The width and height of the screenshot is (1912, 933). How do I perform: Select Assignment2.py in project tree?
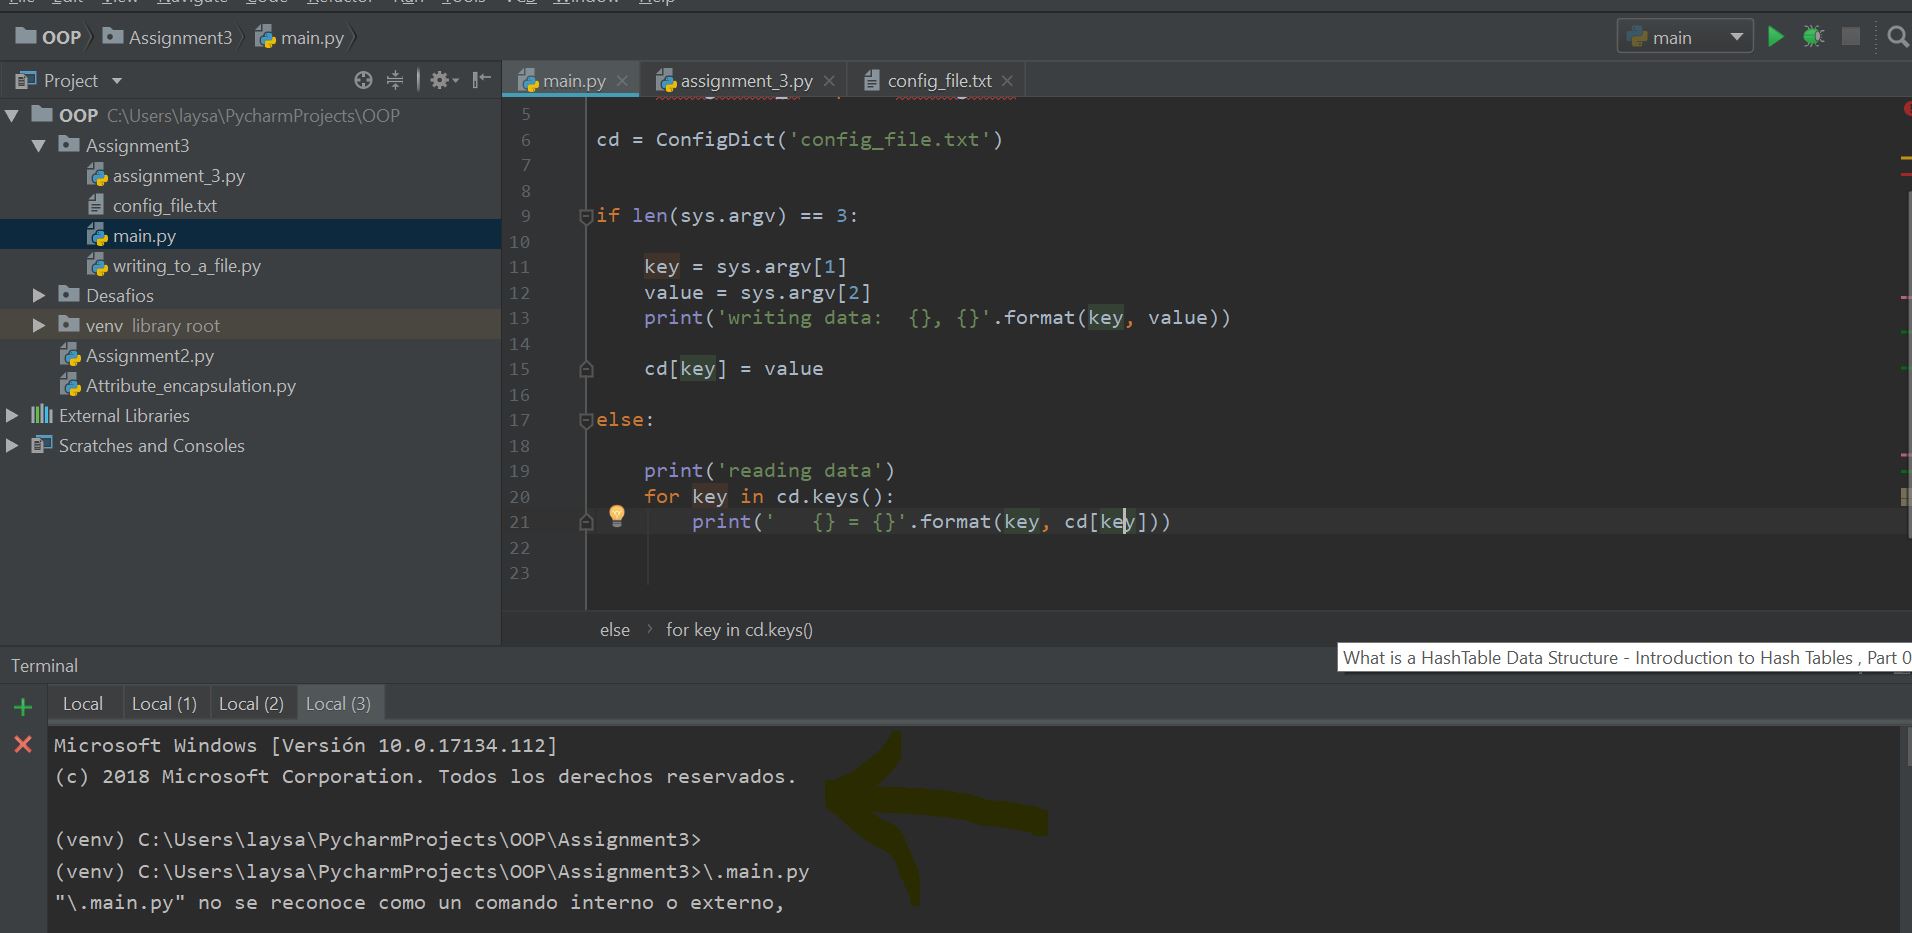(x=149, y=356)
